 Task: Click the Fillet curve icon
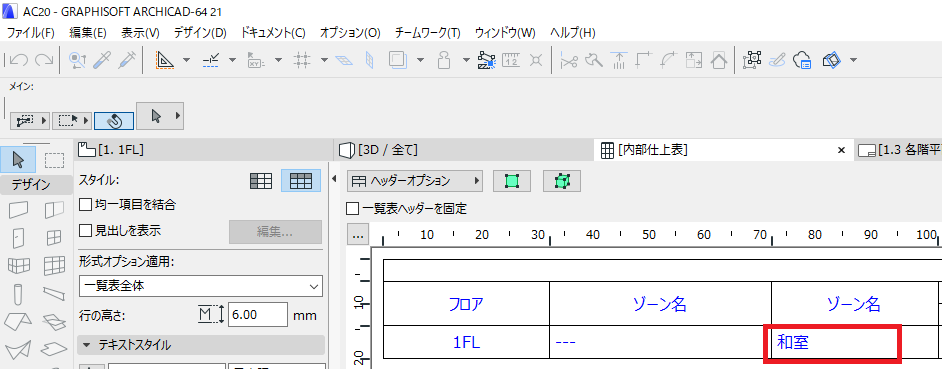pos(669,59)
